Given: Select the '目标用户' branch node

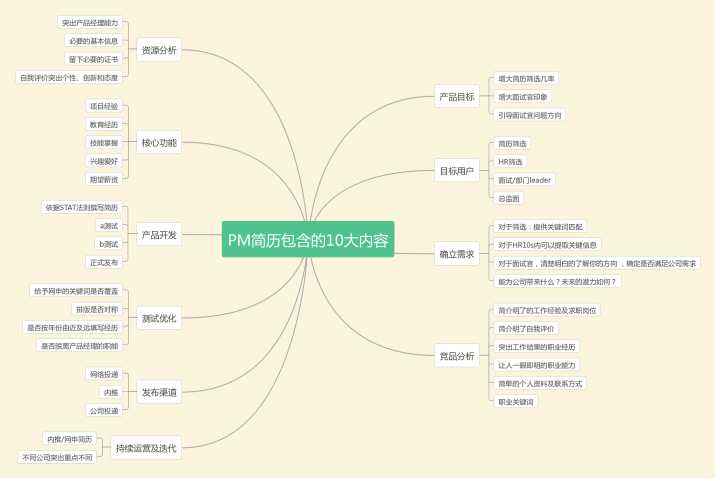Looking at the screenshot, I should [457, 171].
